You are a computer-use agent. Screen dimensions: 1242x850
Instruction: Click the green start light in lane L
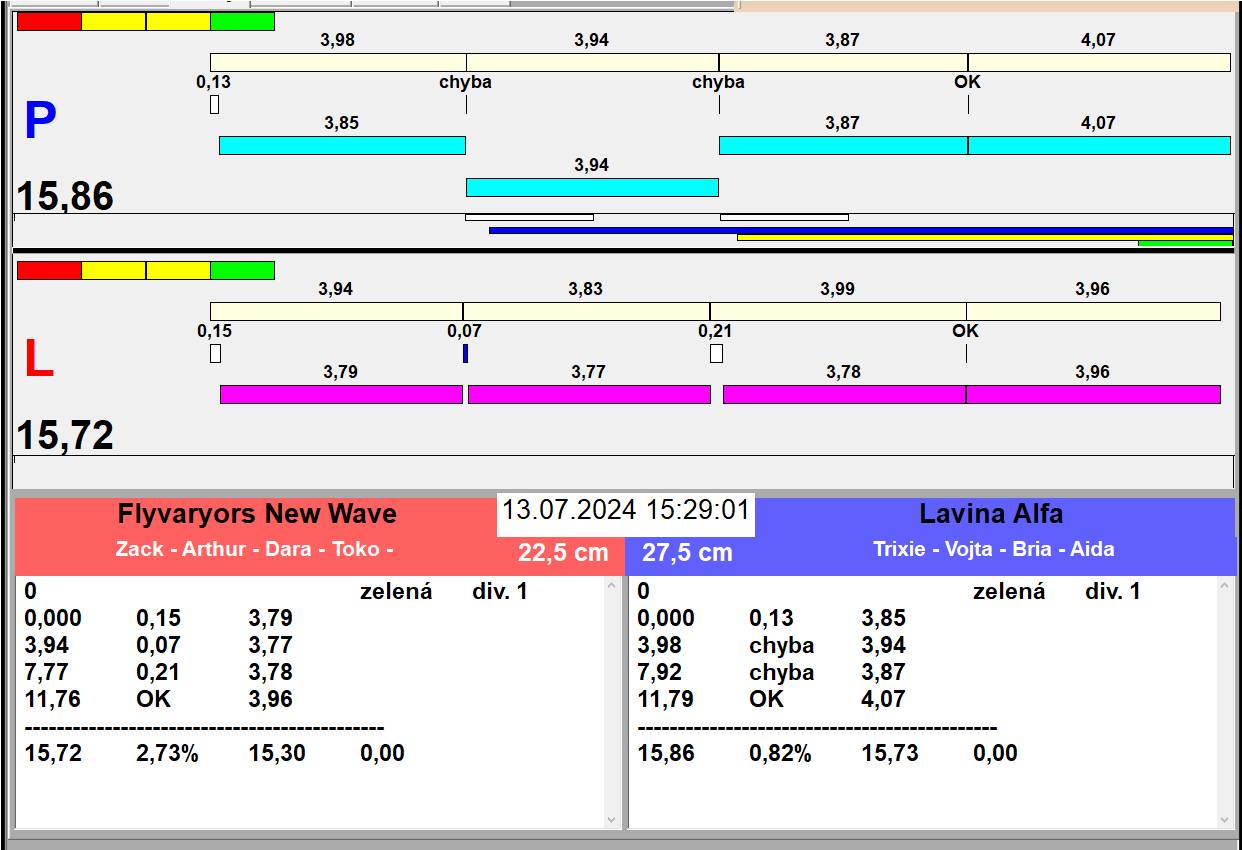click(x=242, y=270)
